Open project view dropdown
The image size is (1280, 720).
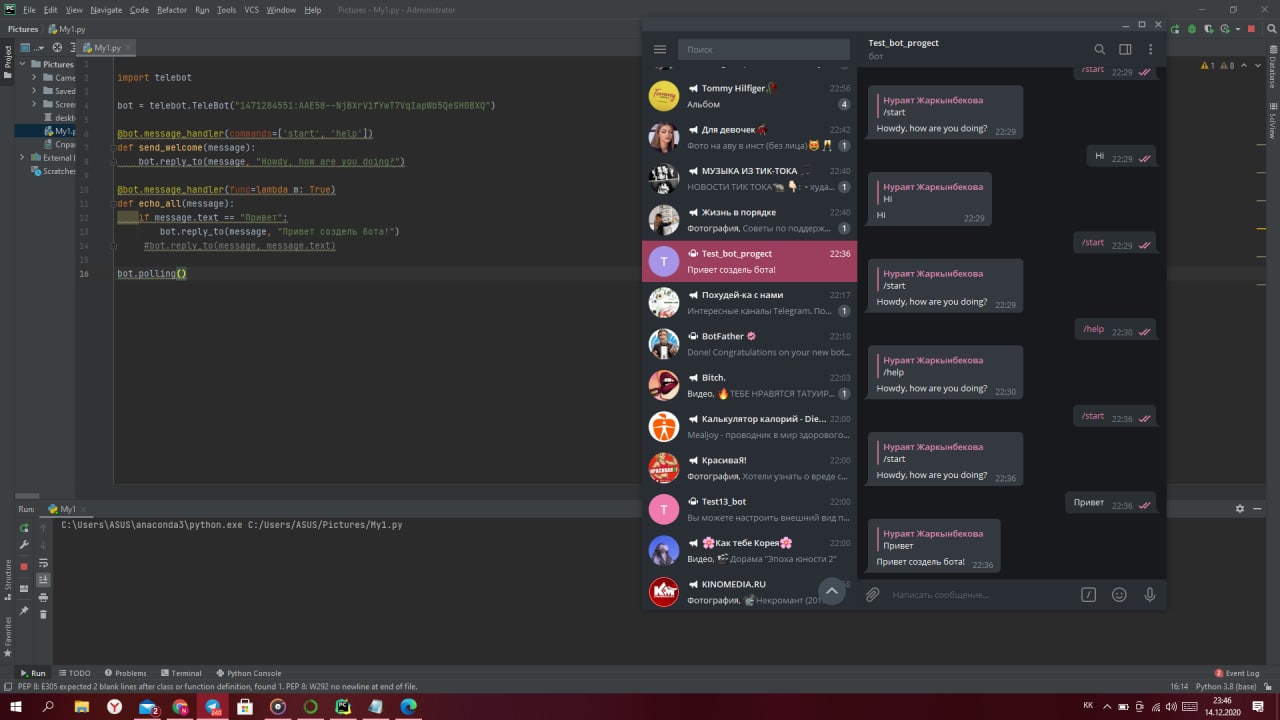33,47
